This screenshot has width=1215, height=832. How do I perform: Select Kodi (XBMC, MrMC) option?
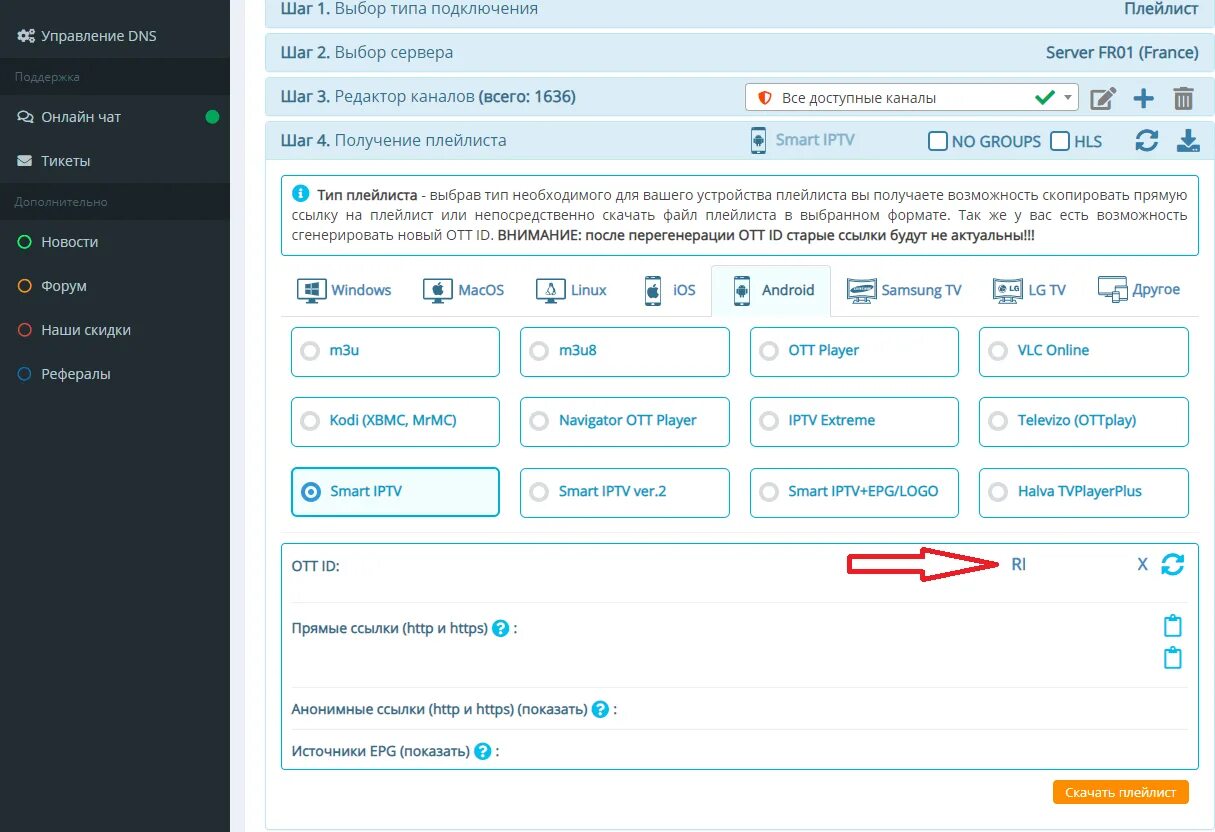395,421
